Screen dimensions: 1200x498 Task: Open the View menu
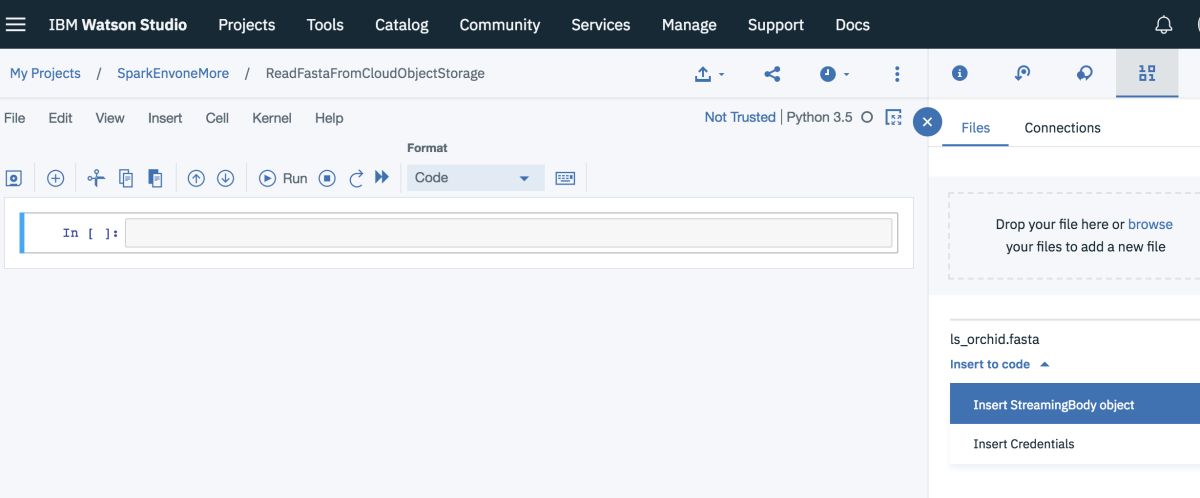pyautogui.click(x=110, y=118)
